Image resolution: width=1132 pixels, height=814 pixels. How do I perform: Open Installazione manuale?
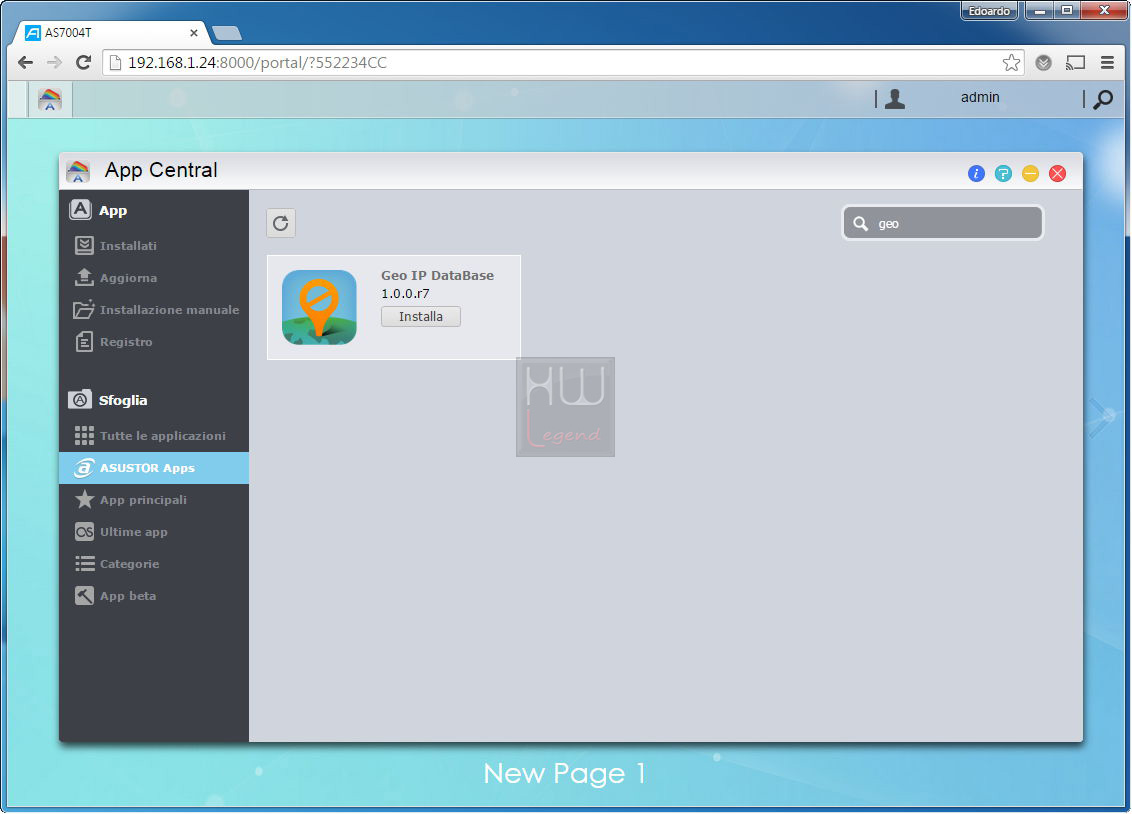(x=154, y=310)
